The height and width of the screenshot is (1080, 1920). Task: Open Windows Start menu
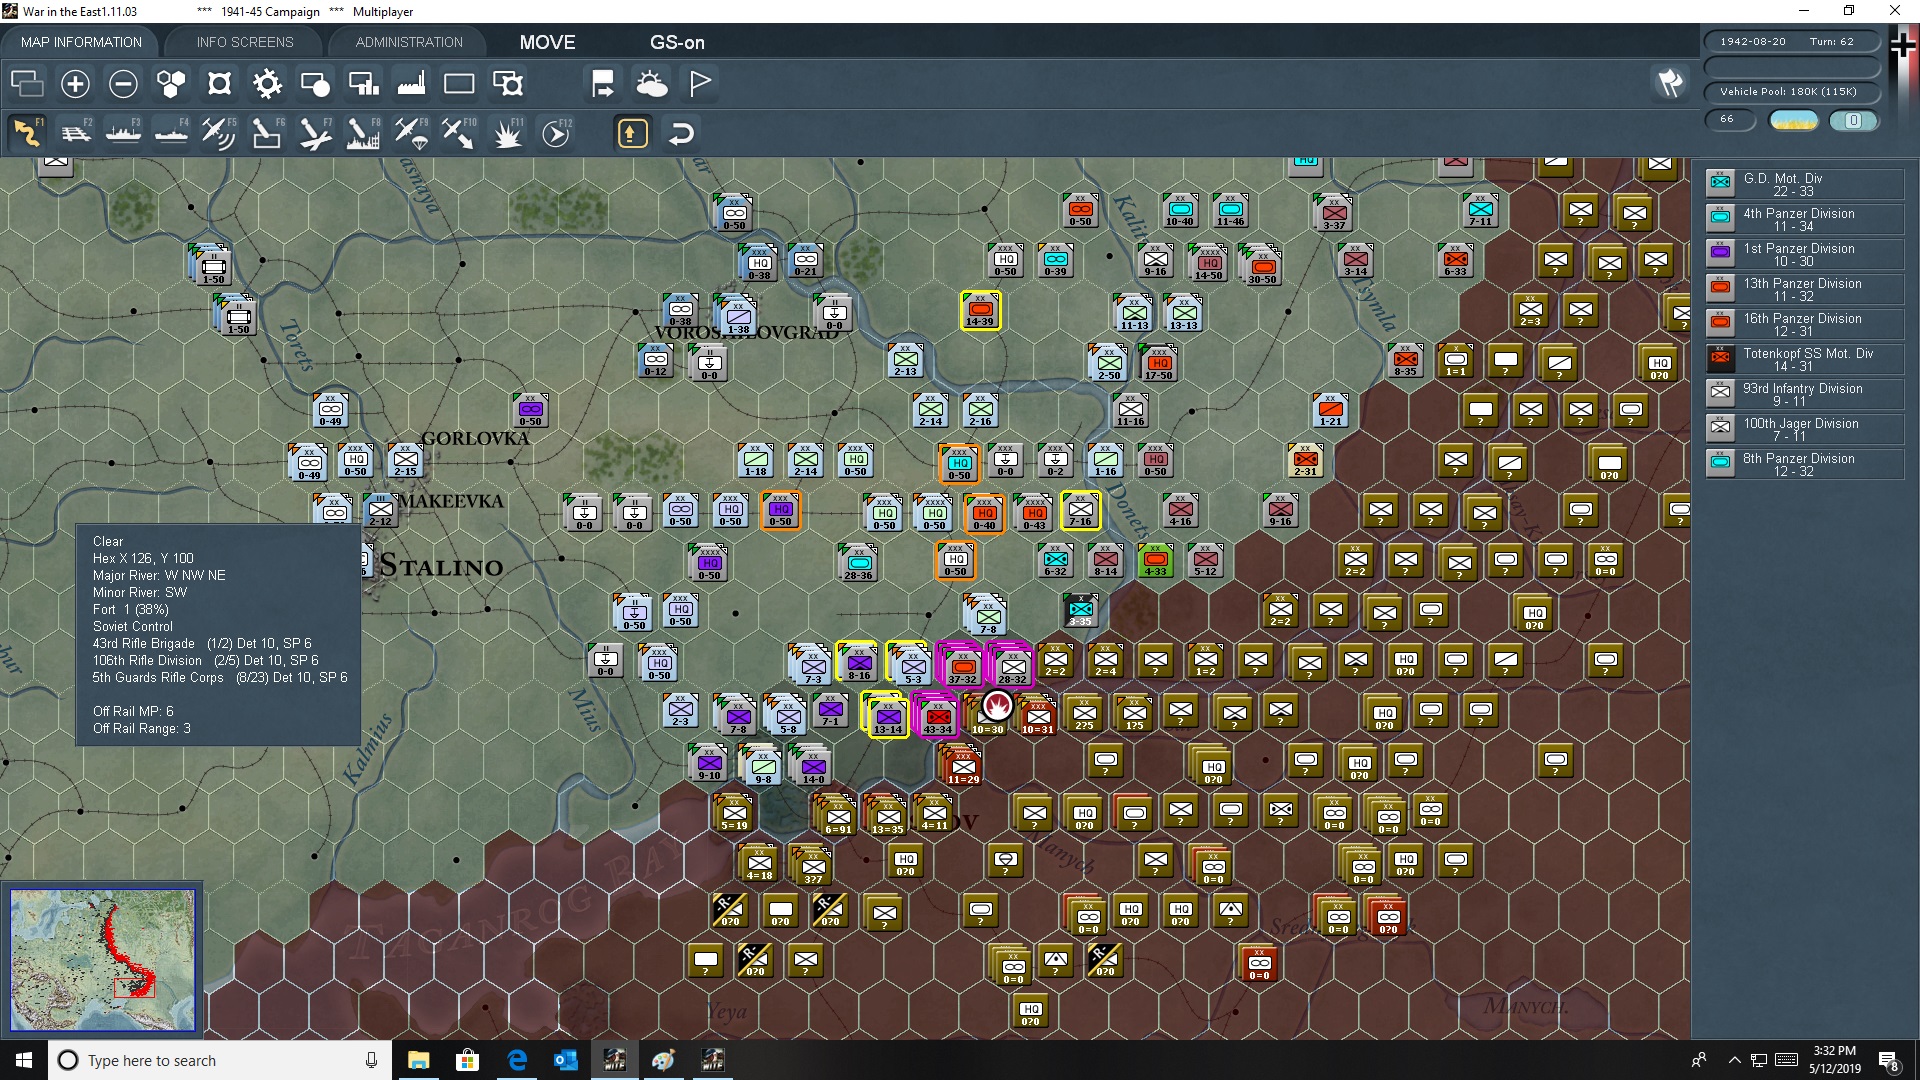pos(24,1060)
